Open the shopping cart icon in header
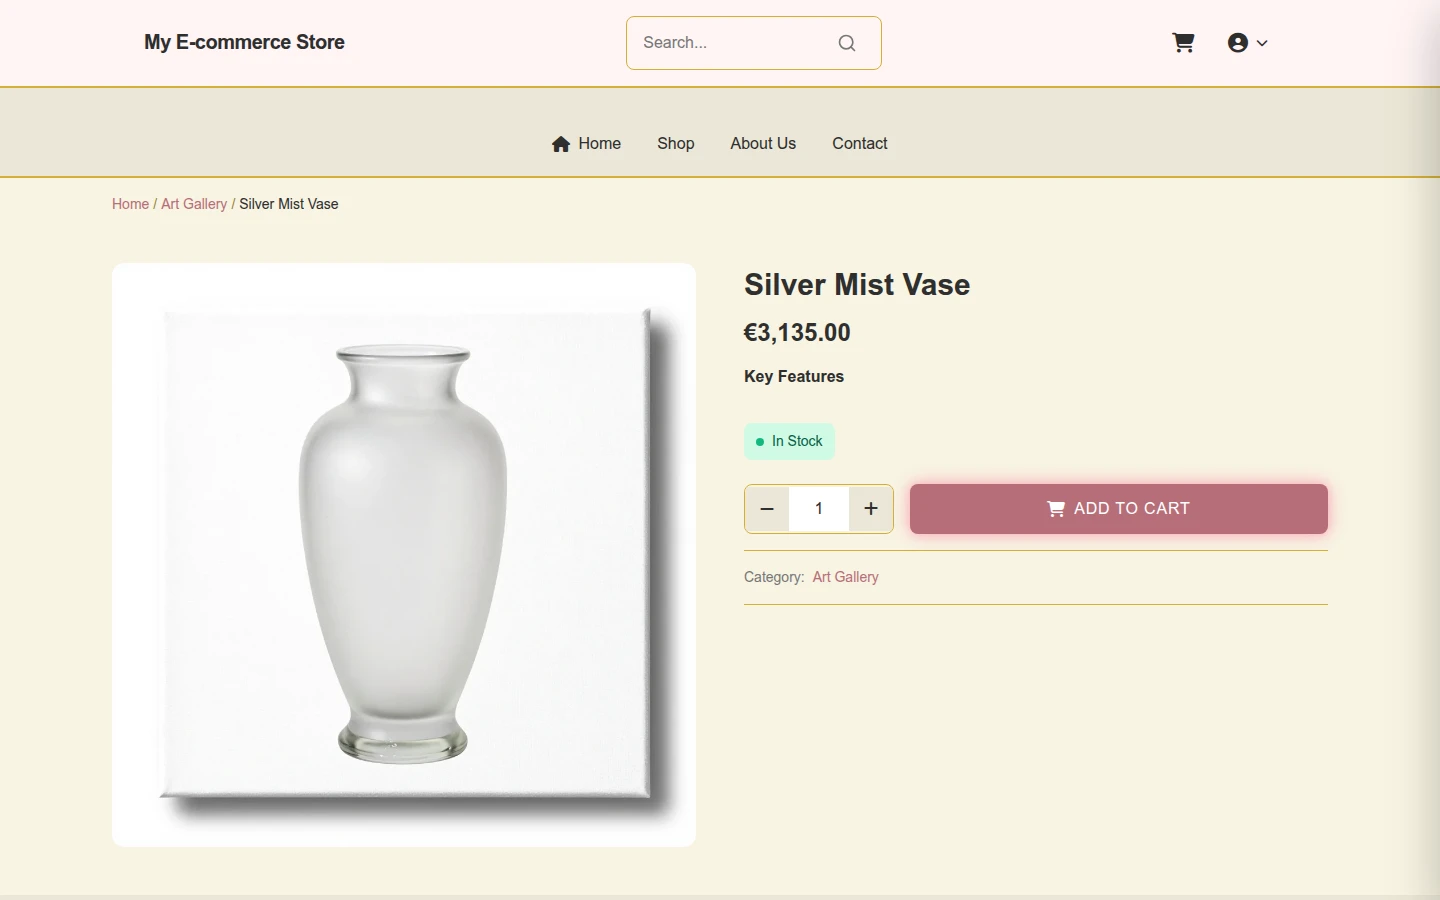Screen dimensions: 1440x900 coord(1183,43)
